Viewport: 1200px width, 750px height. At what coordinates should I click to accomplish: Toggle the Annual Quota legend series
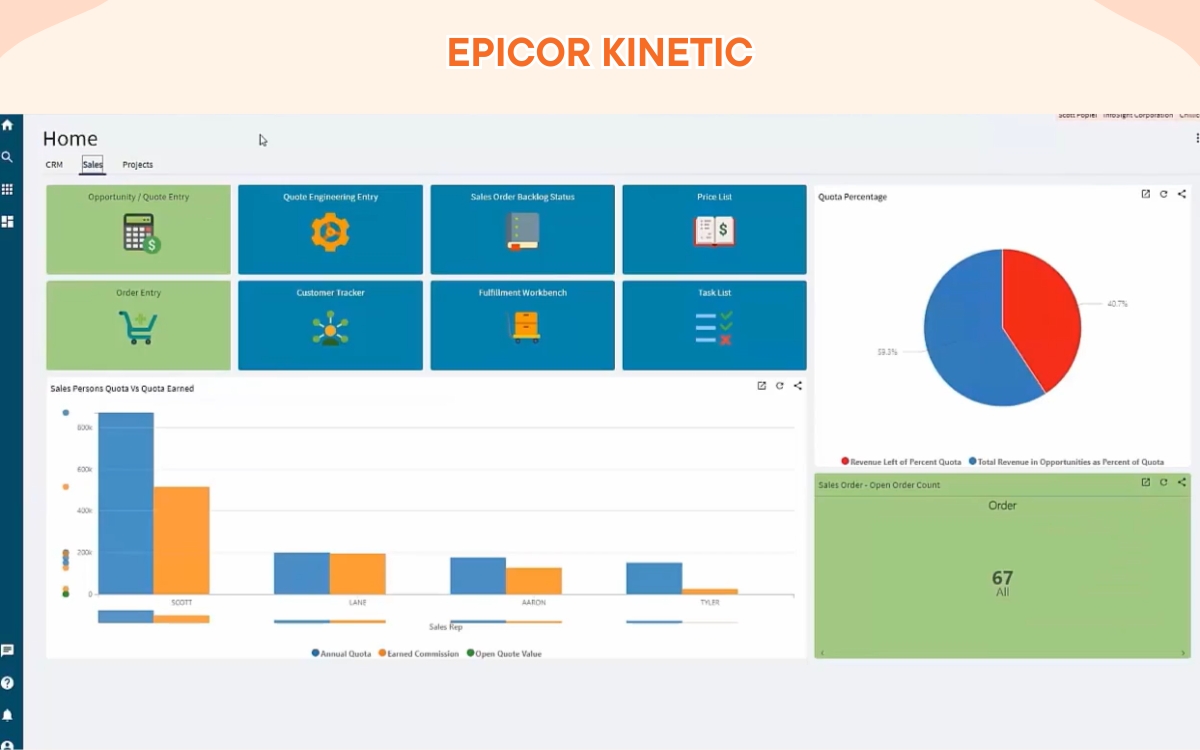click(341, 653)
